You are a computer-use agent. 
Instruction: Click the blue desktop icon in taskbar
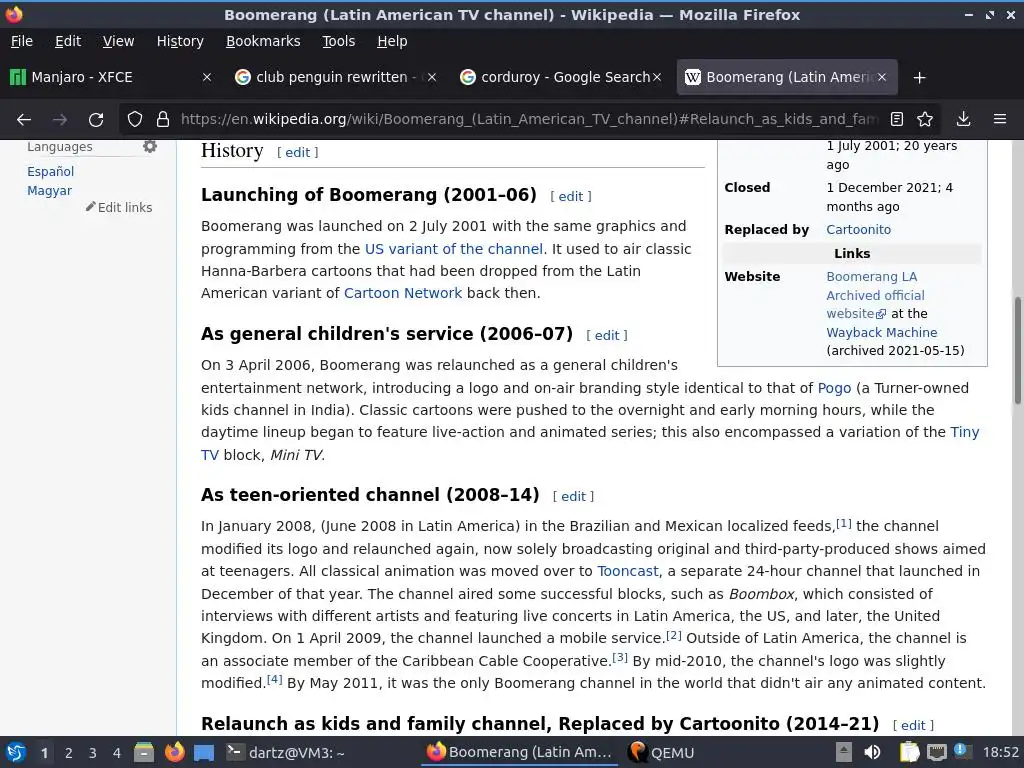pyautogui.click(x=204, y=752)
